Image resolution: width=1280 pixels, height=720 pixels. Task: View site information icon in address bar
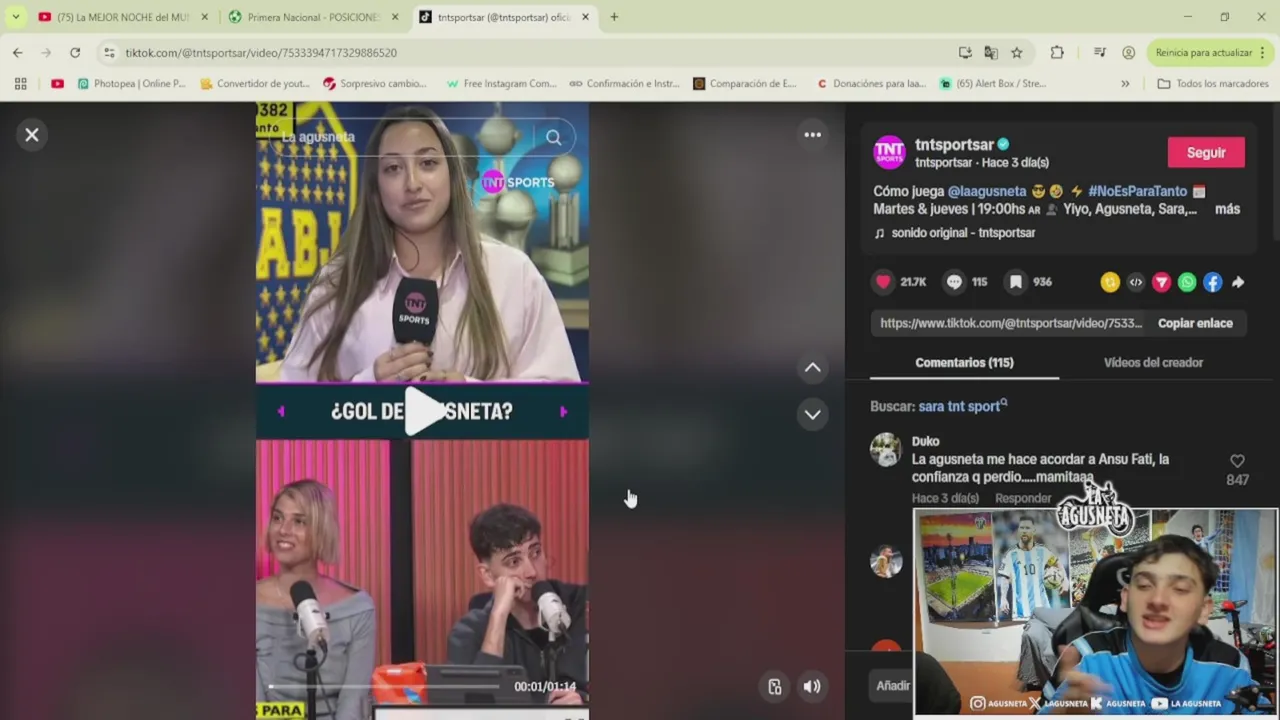point(109,53)
